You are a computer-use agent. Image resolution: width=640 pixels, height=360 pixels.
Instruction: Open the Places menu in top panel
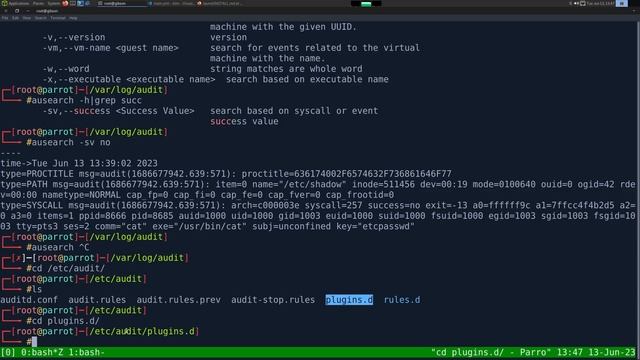click(38, 3)
